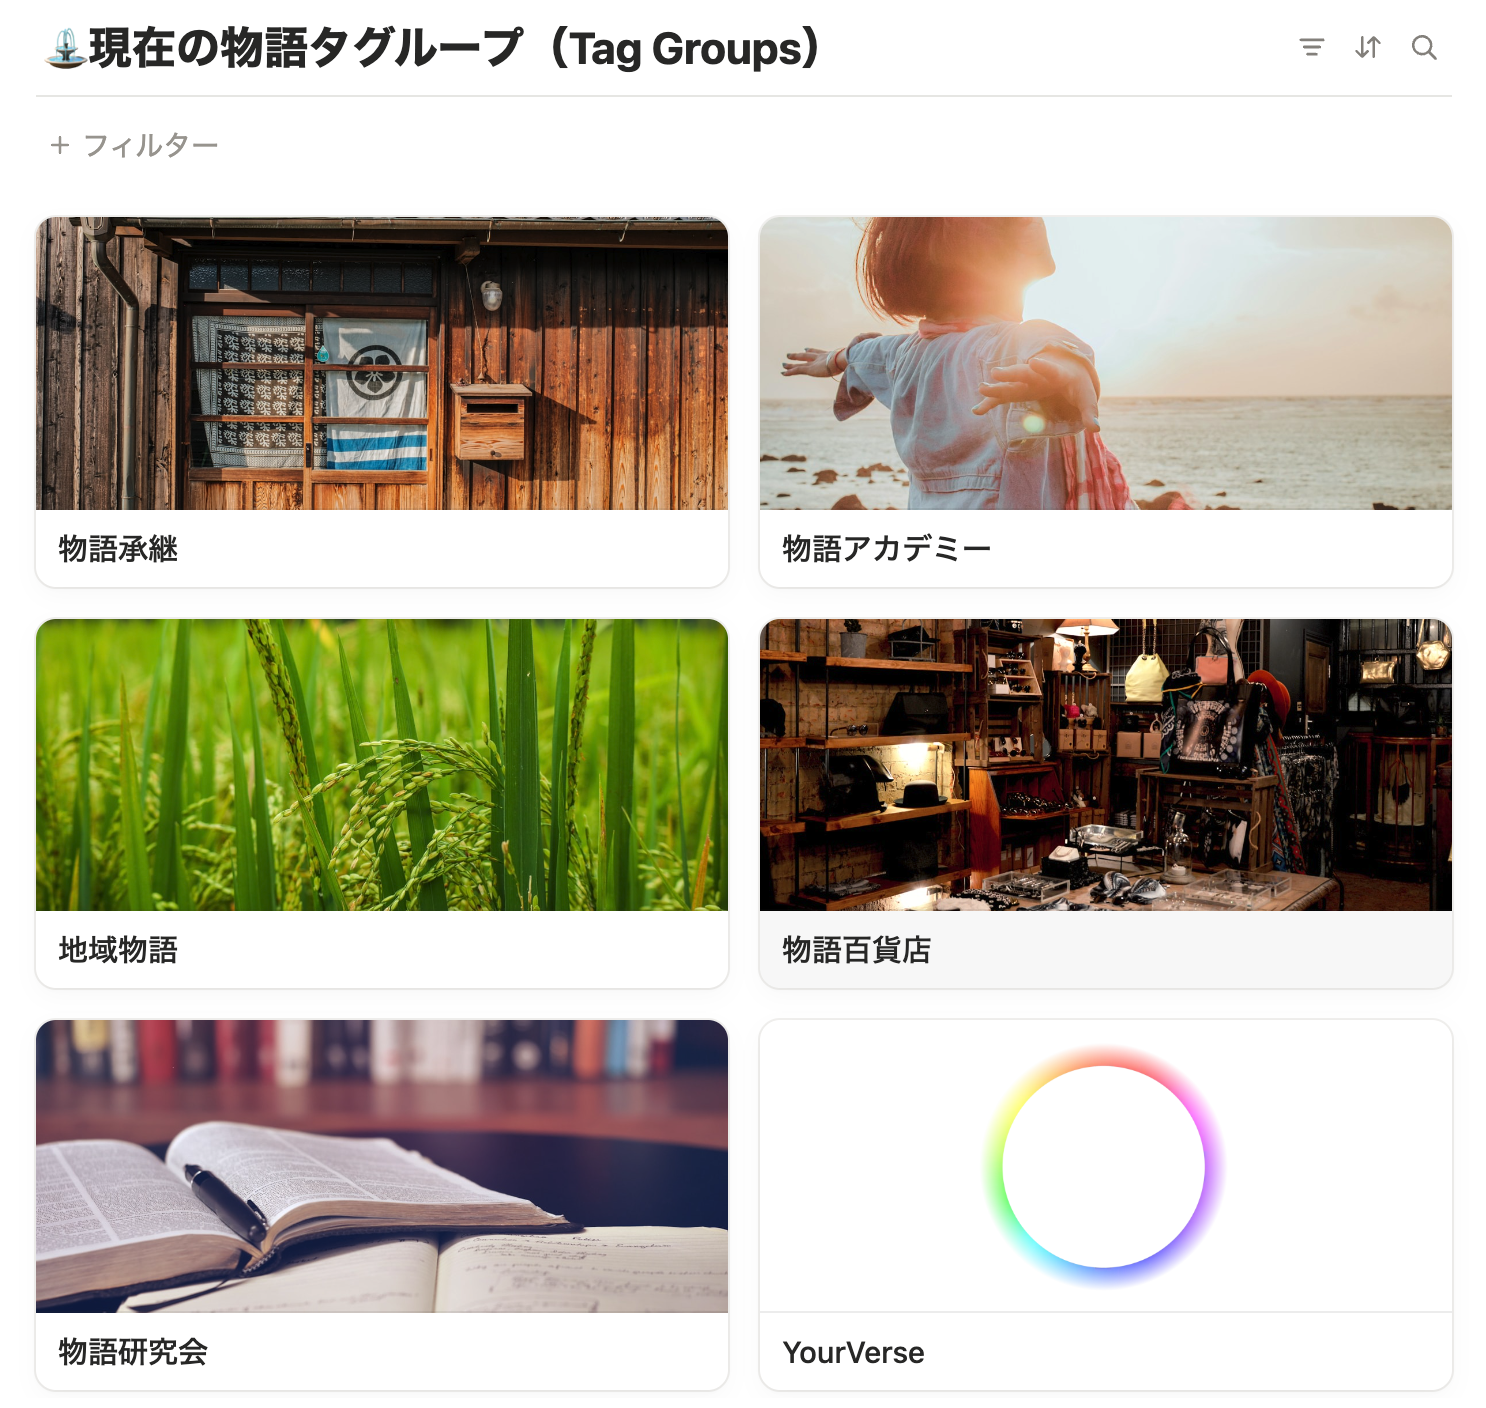Image resolution: width=1486 pixels, height=1408 pixels.
Task: Open the 物語承継 card title
Action: (118, 549)
